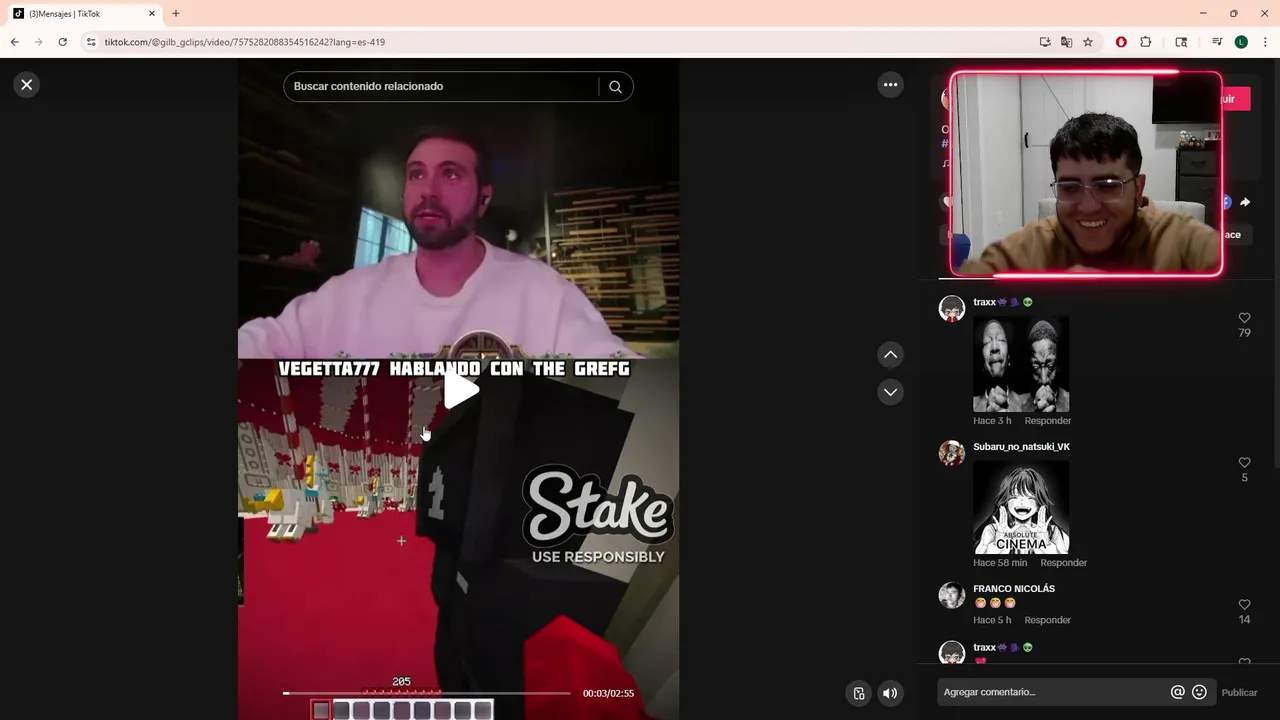Viewport: 1280px width, 720px height.
Task: Like traxx's comment with 79 likes
Action: 1244,319
